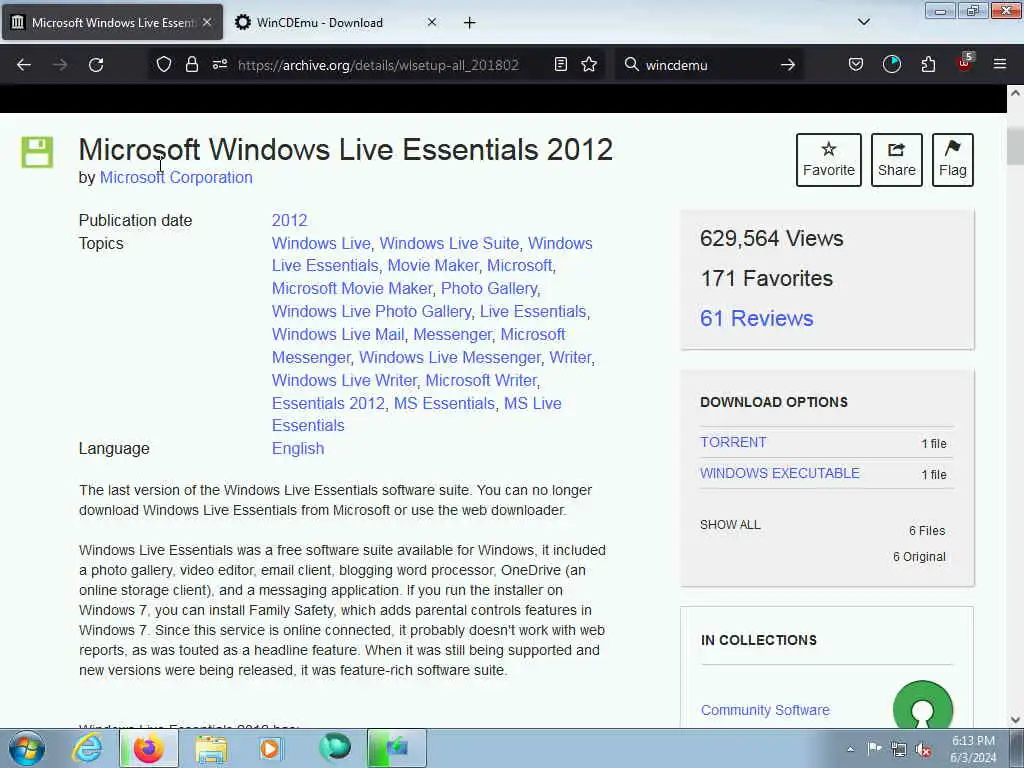Screen dimensions: 1024x768
Task: Open the Firefox hamburger menu
Action: [1000, 64]
